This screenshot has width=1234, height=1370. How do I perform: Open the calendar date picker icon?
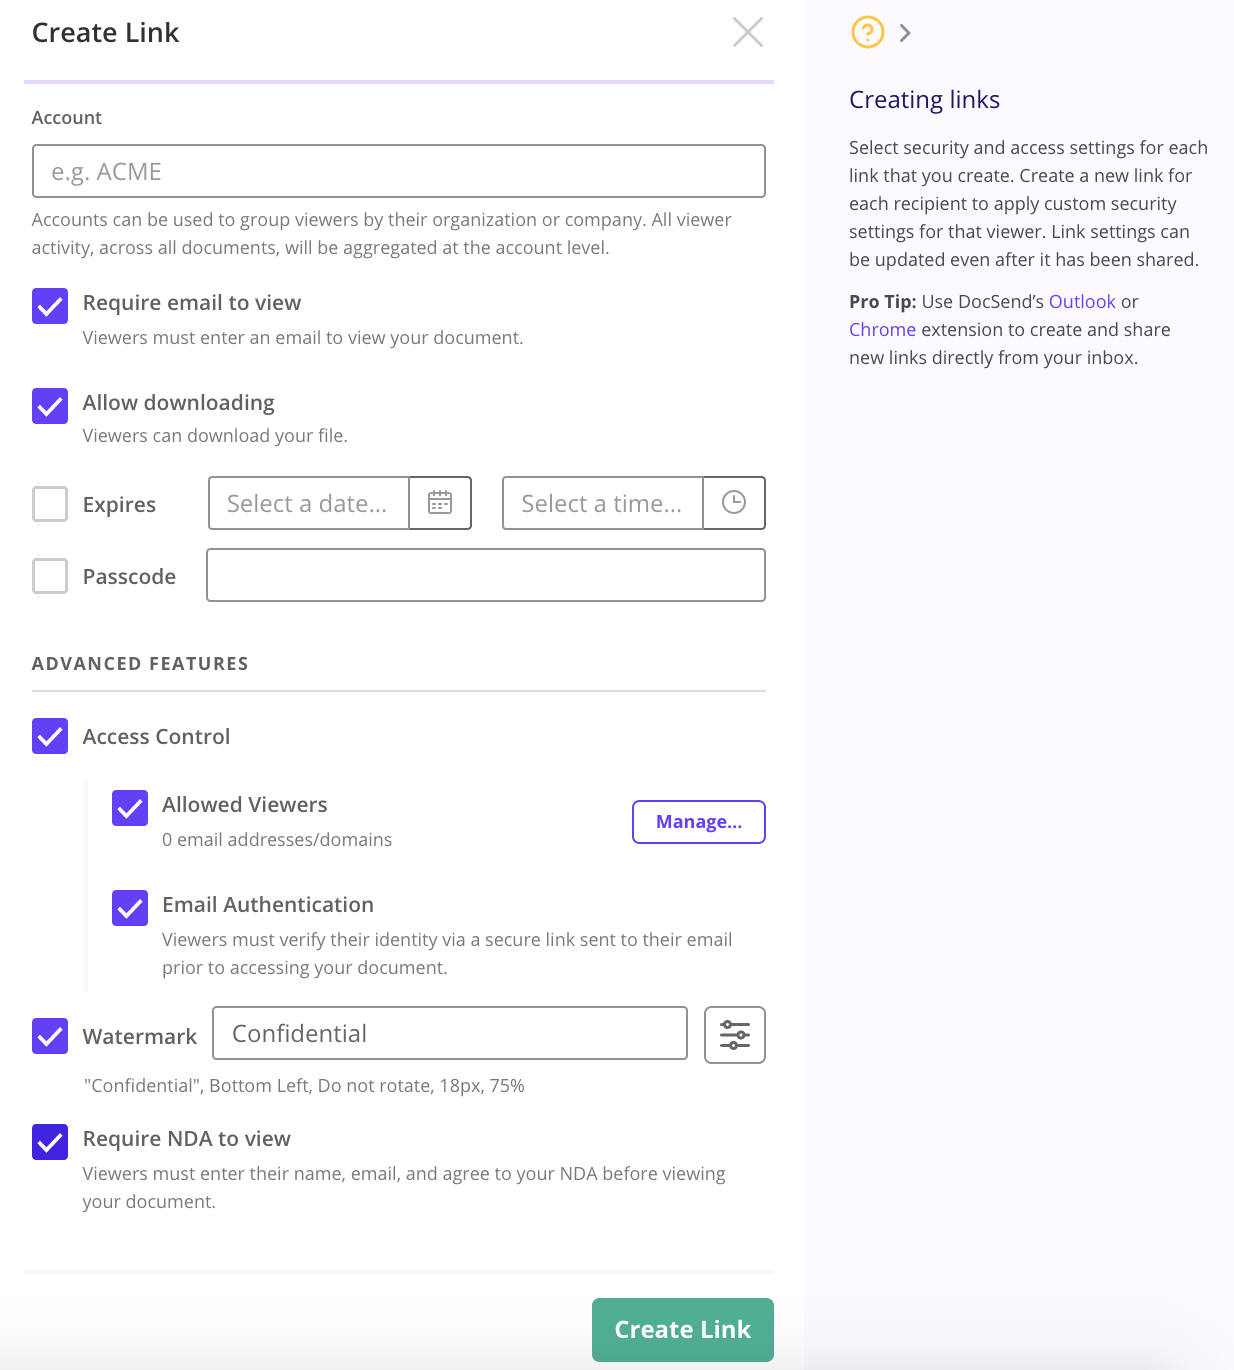tap(440, 503)
